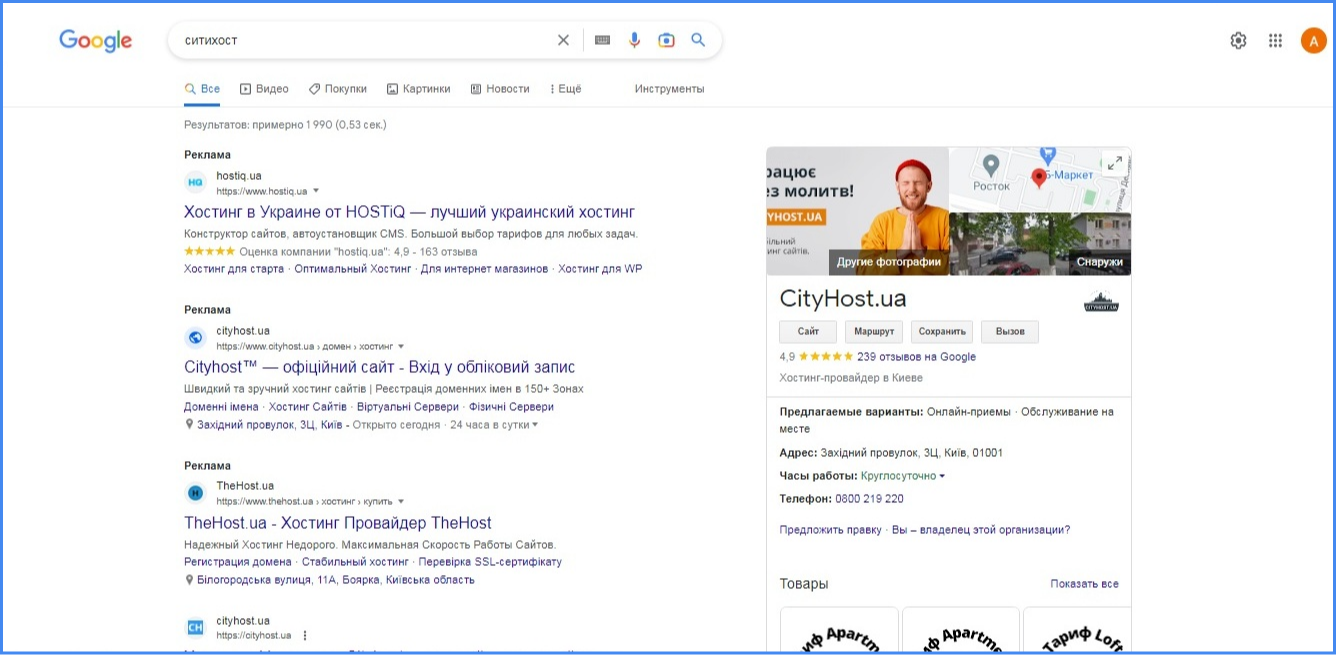Click the magnifier search button
The width and height of the screenshot is (1336, 655).
[698, 40]
